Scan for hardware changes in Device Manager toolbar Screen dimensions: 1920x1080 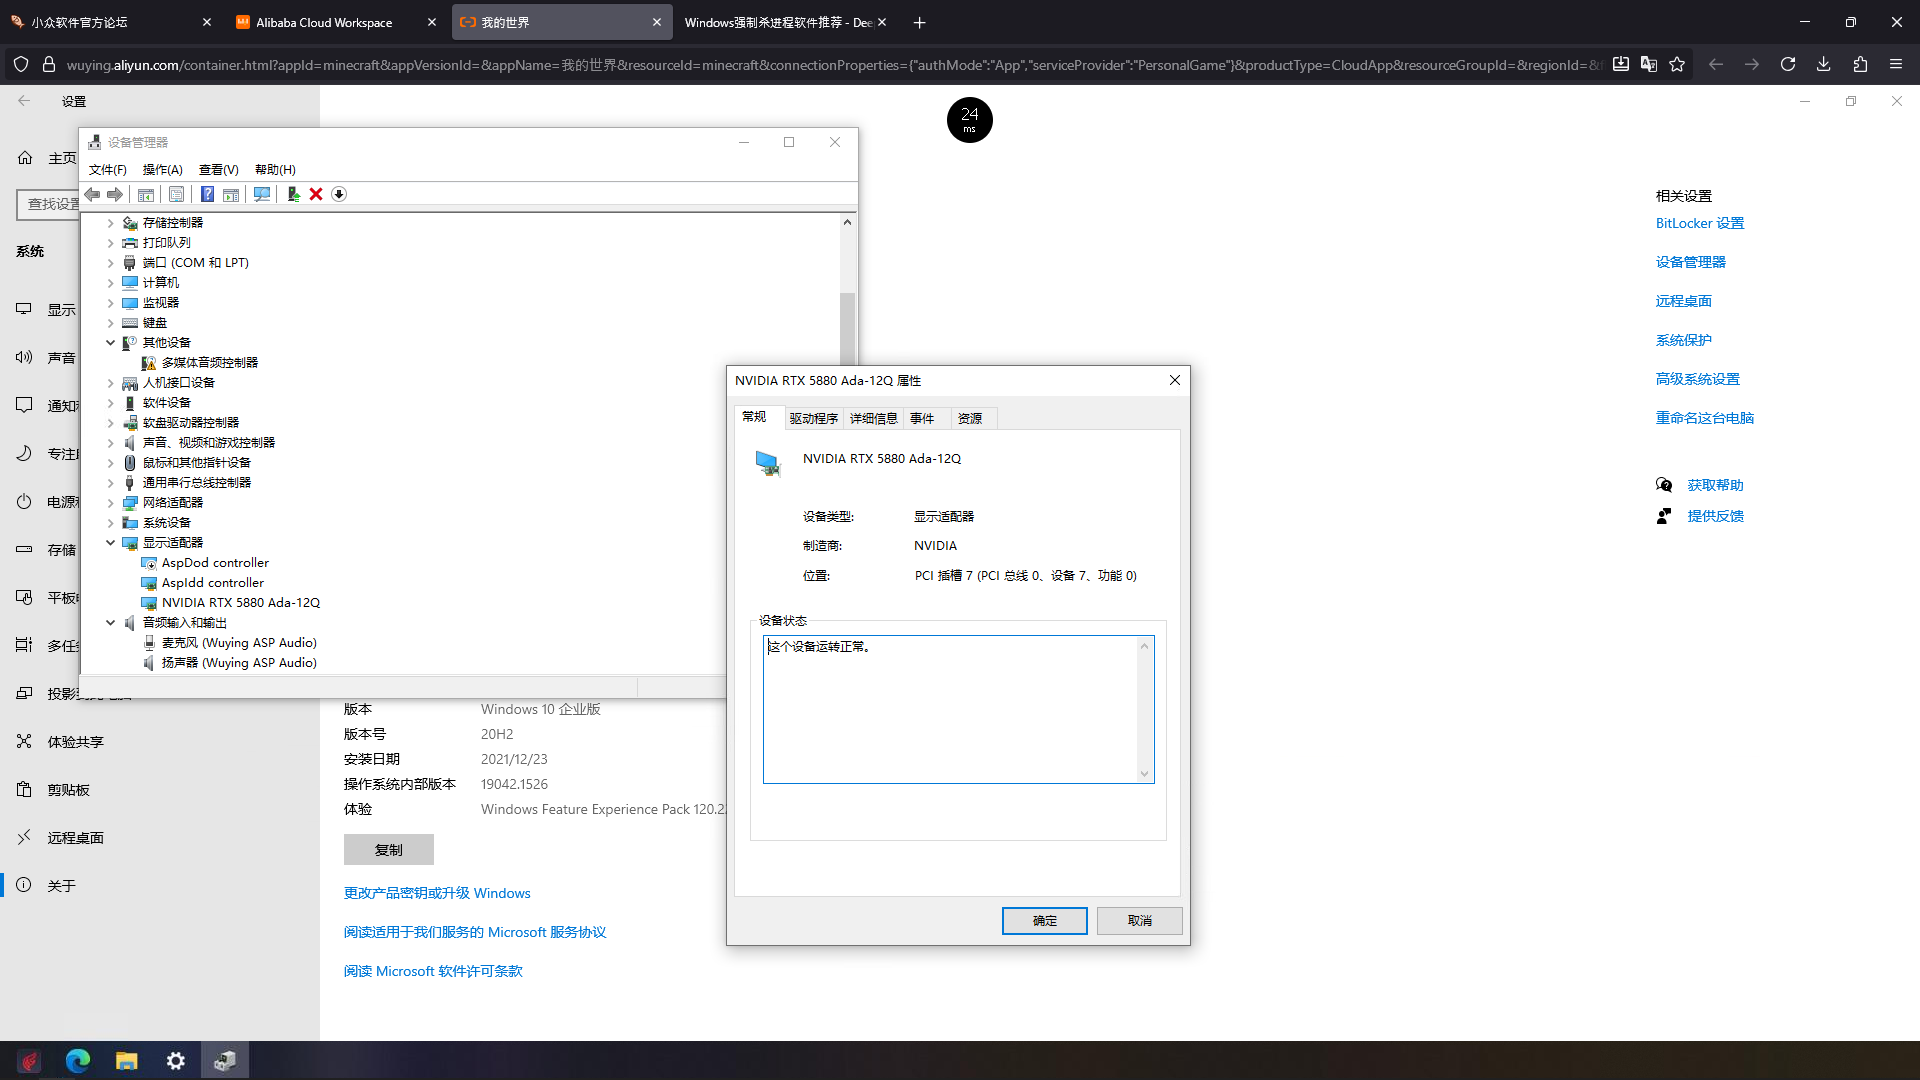[x=261, y=193]
